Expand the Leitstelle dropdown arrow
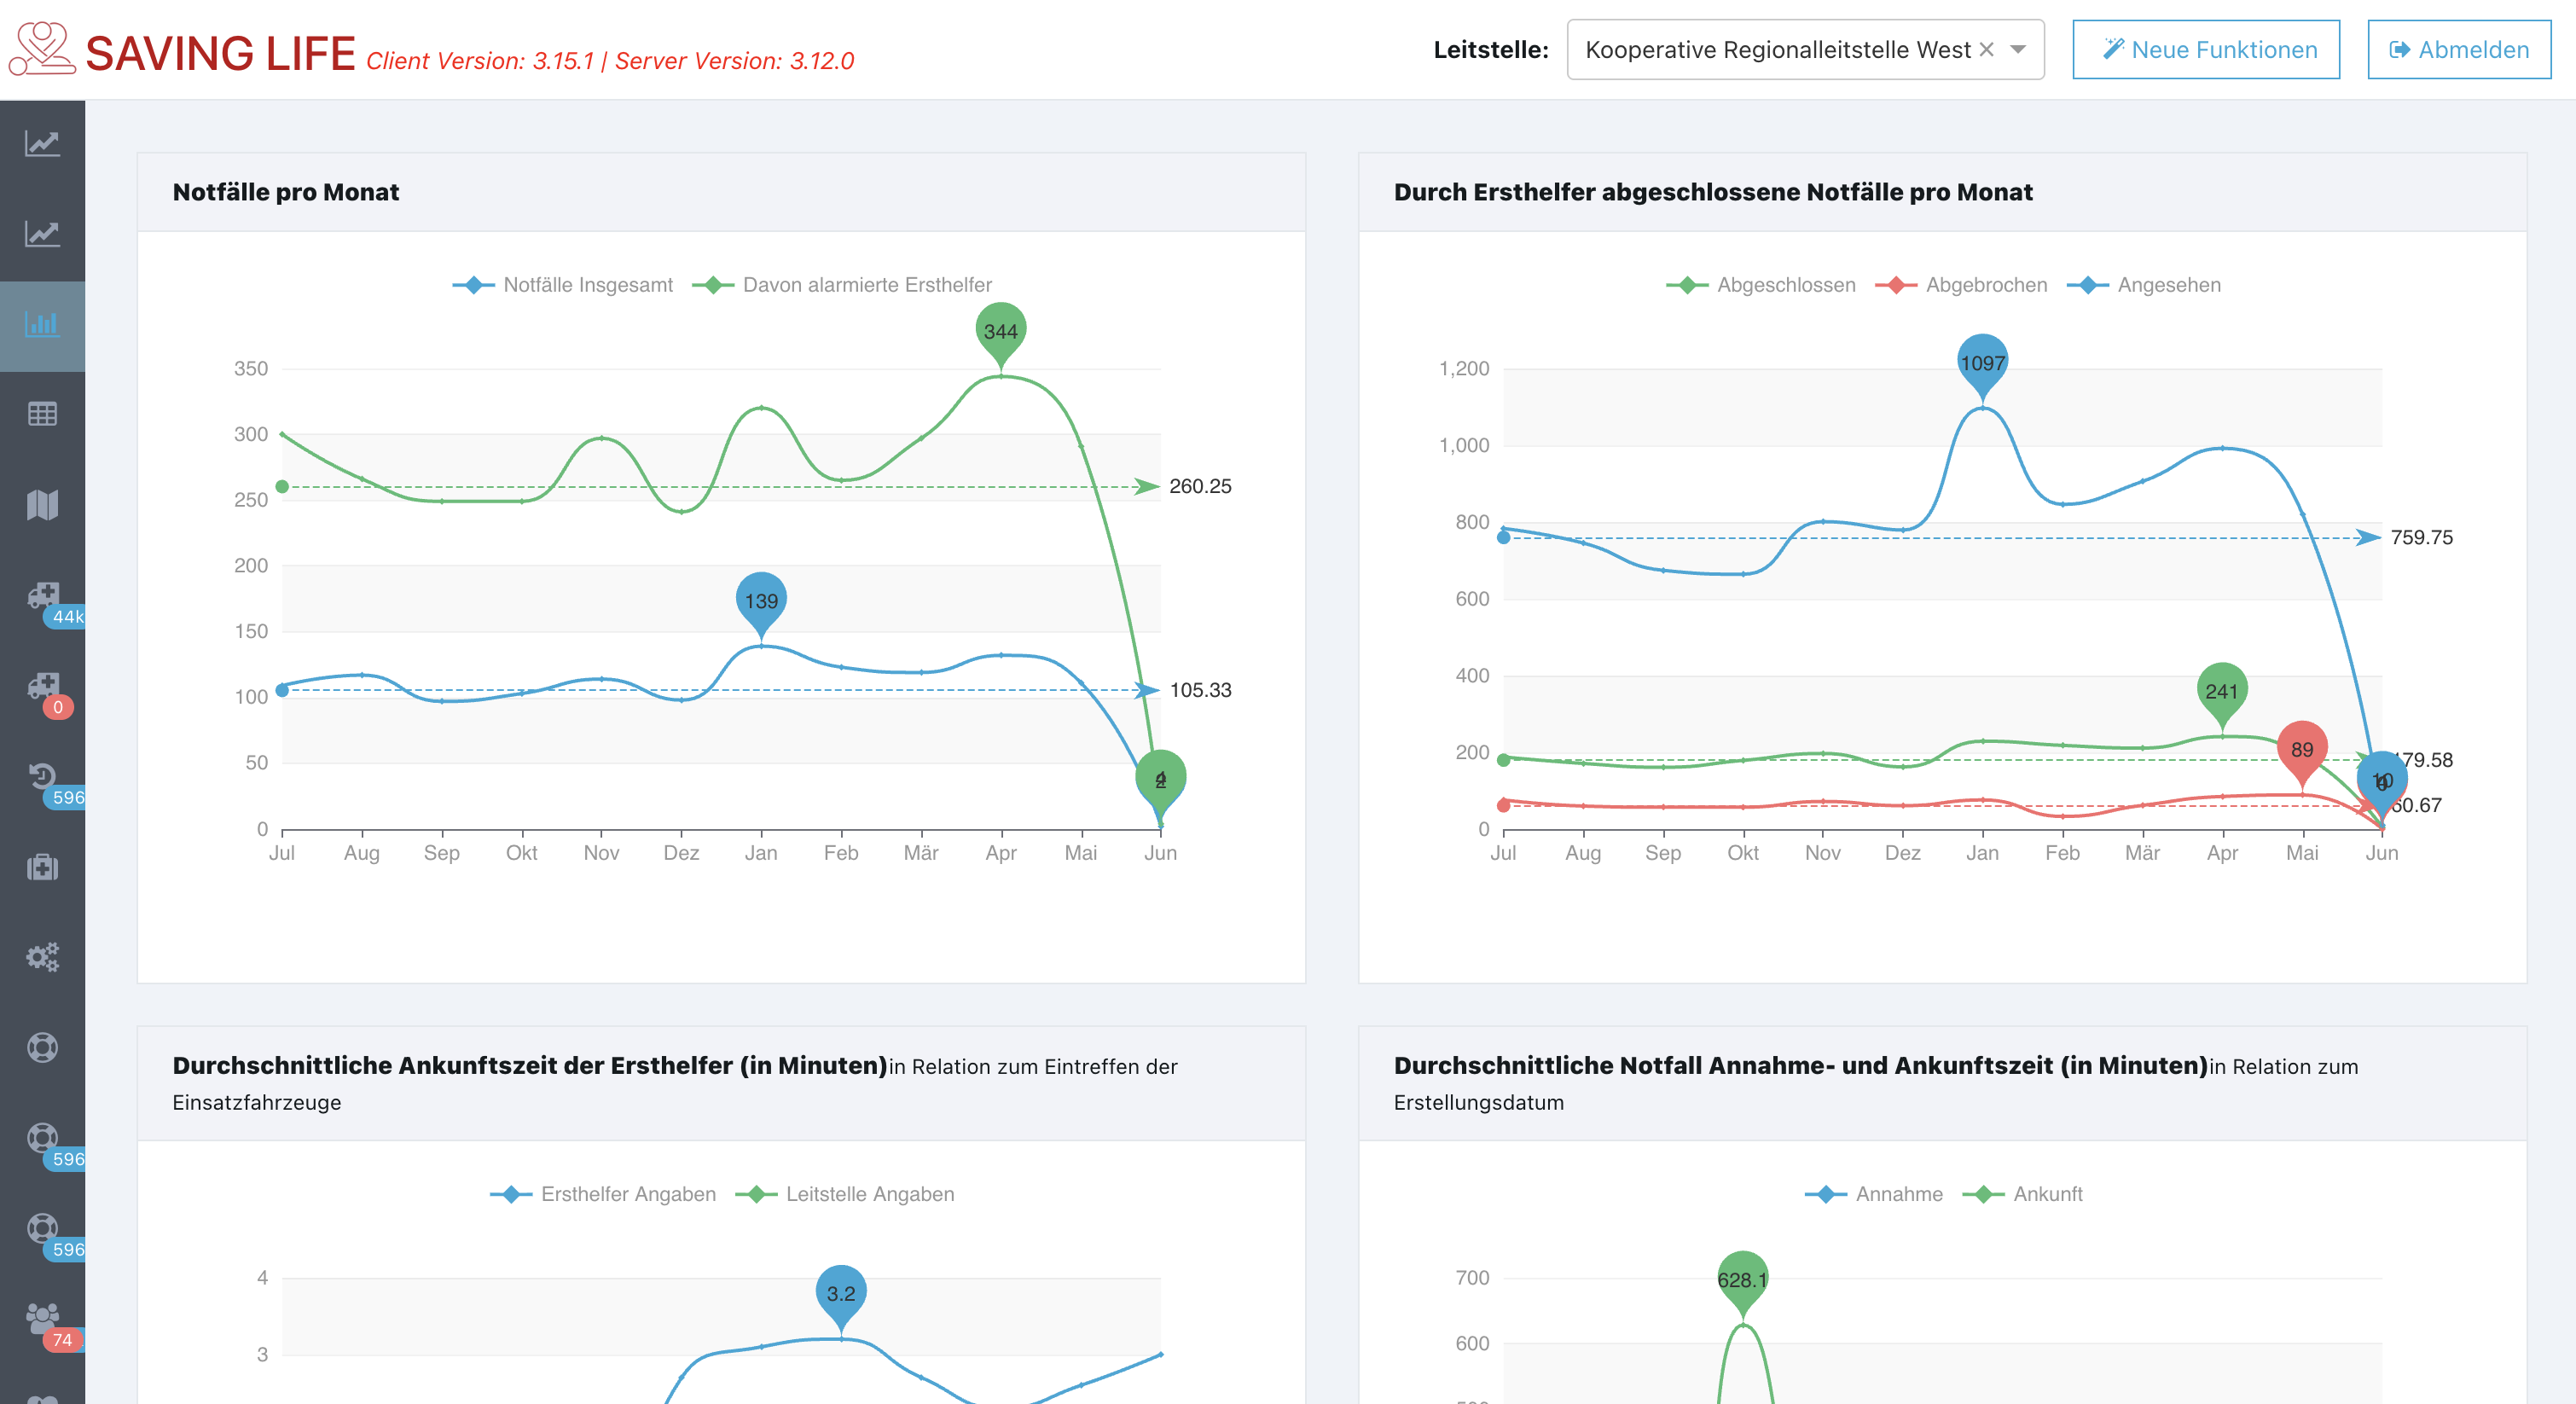The image size is (2576, 1404). pyautogui.click(x=2018, y=49)
